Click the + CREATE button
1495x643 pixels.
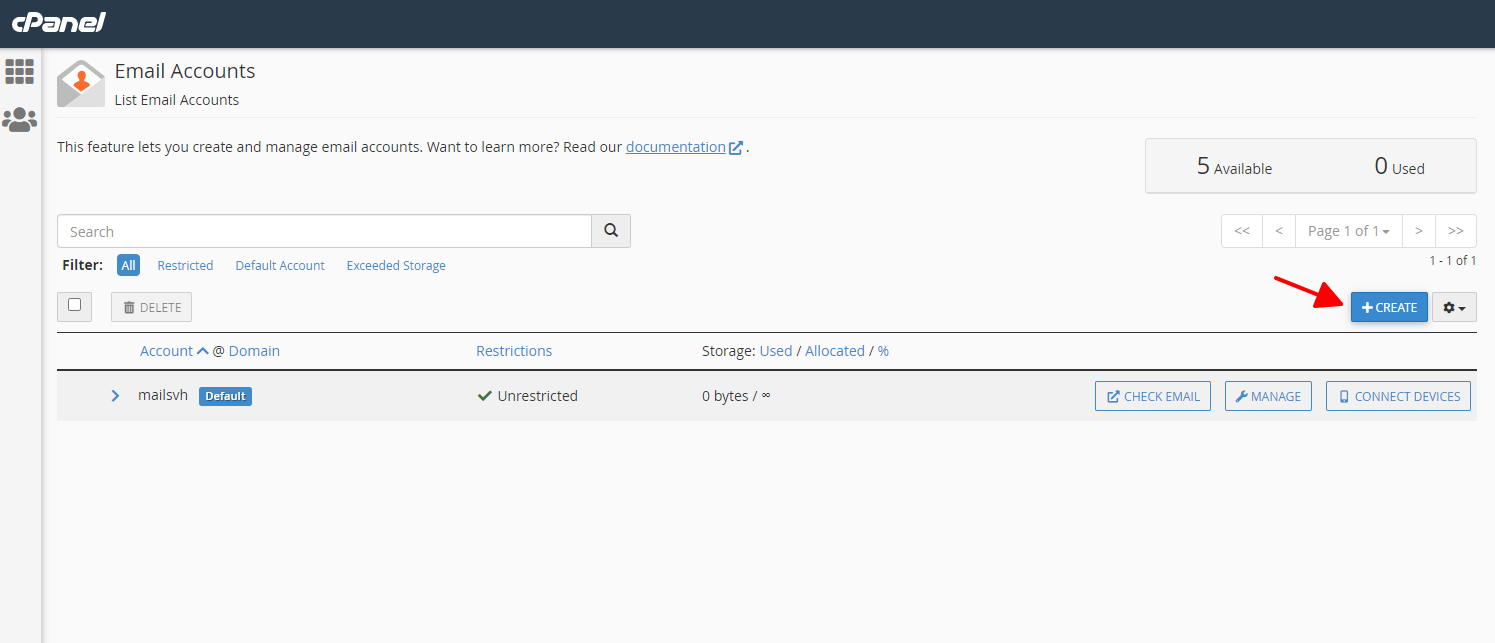click(1389, 307)
